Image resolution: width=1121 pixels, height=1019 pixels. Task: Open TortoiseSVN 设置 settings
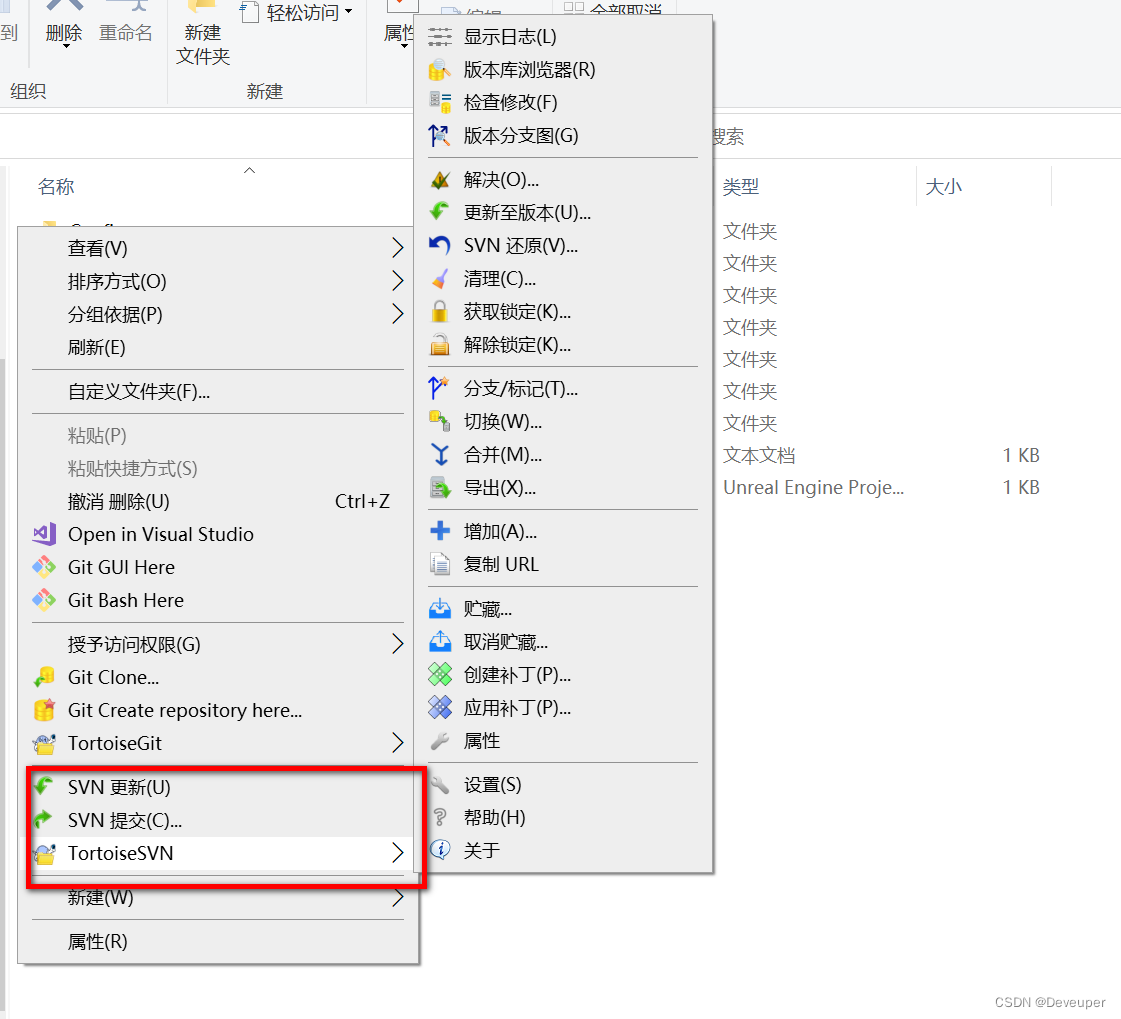[493, 784]
